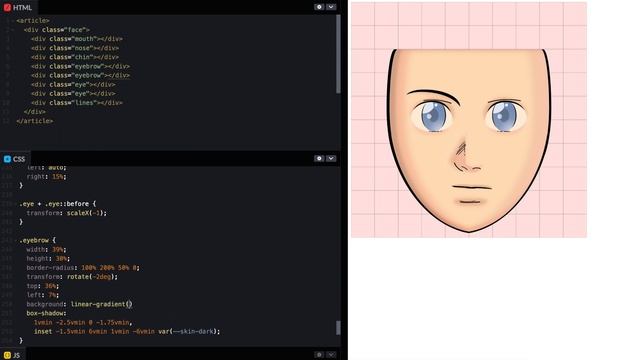
Task: Click the closing </div> line in HTML
Action: pyautogui.click(x=35, y=112)
